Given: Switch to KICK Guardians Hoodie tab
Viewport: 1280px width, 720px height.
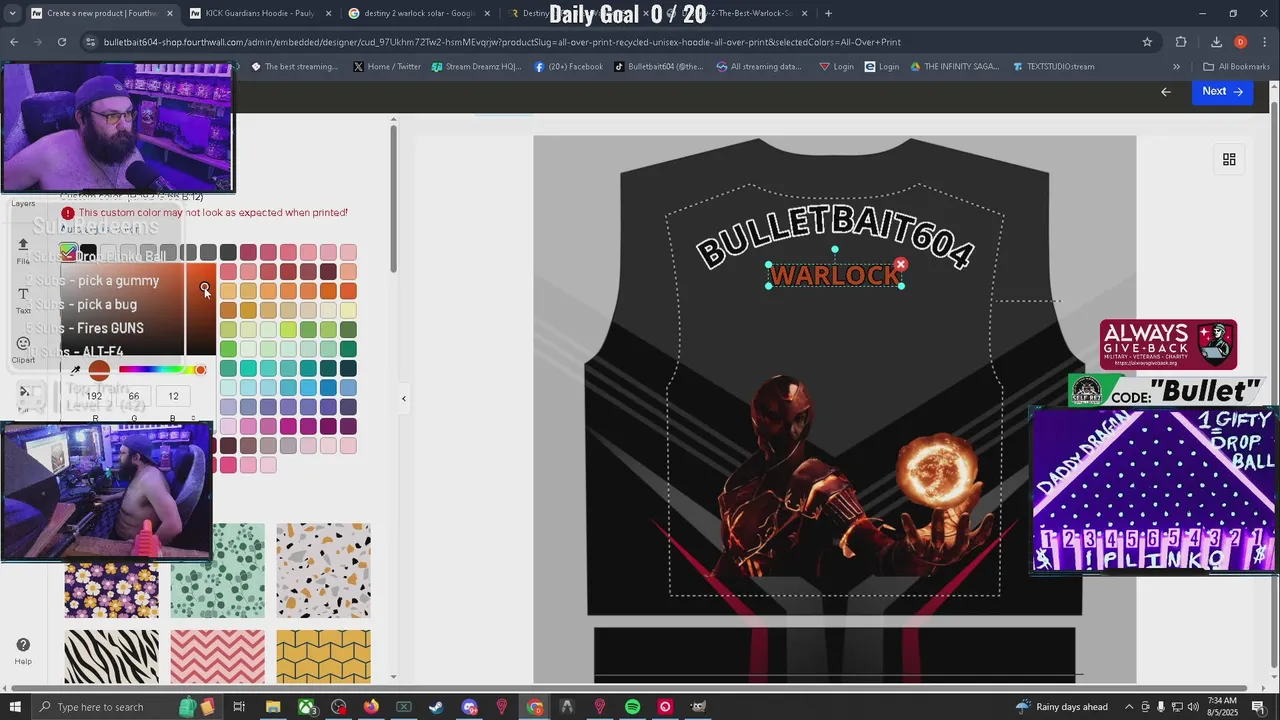Looking at the screenshot, I should (259, 13).
